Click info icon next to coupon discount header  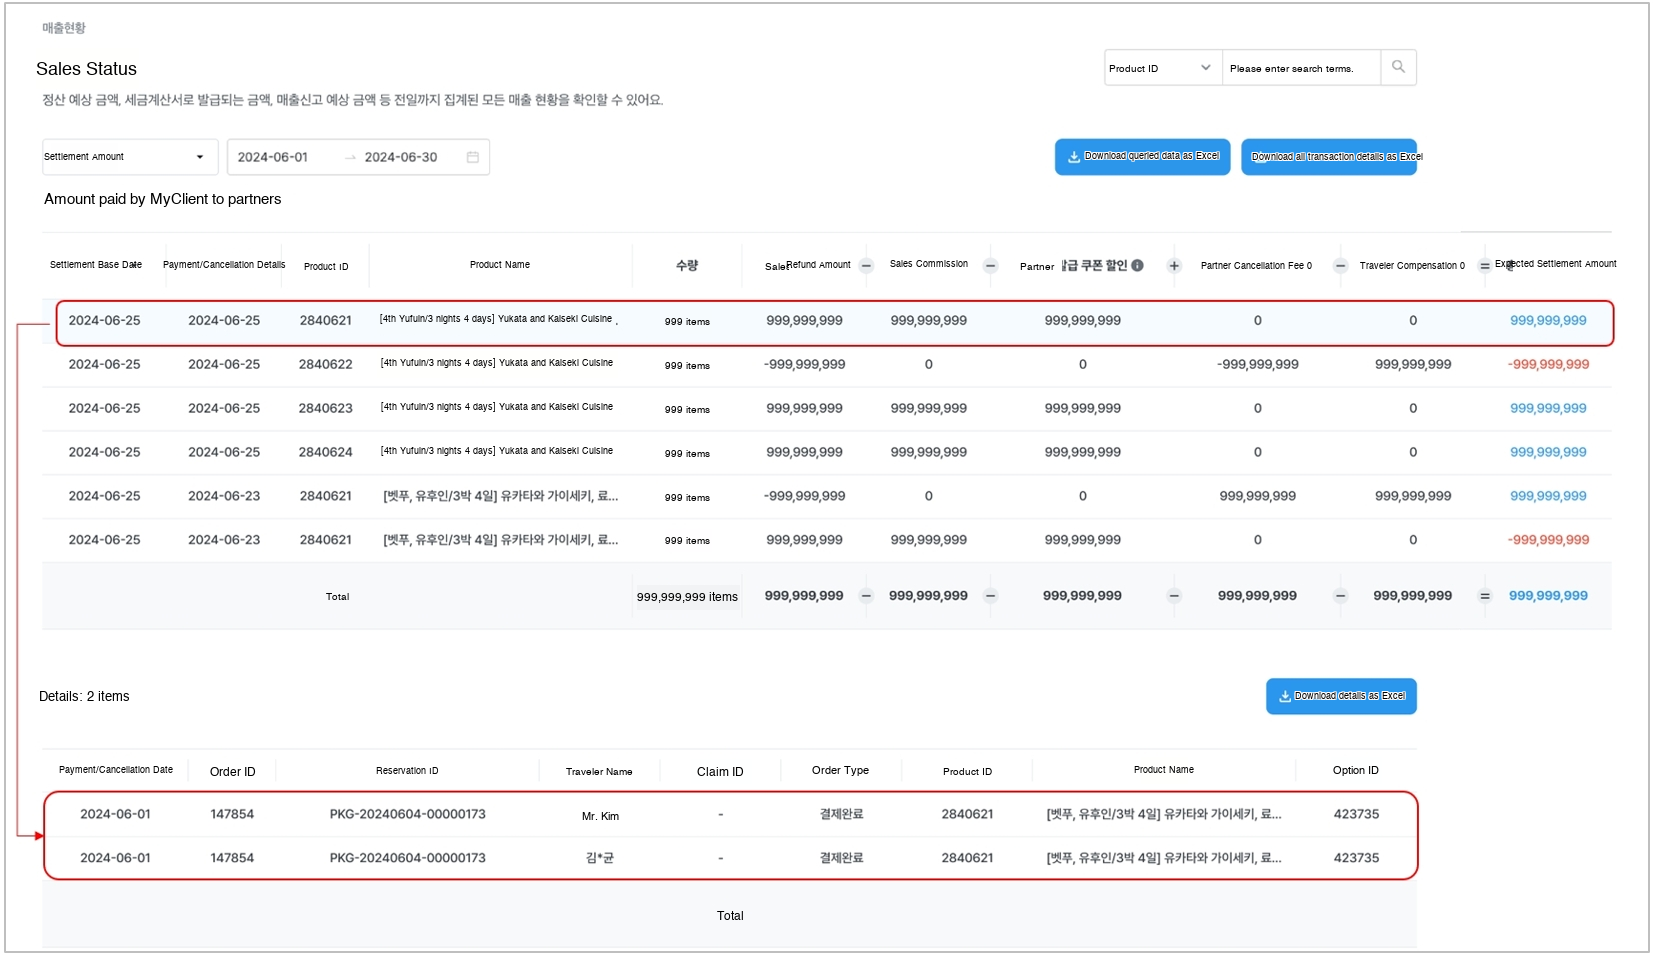tap(1137, 265)
